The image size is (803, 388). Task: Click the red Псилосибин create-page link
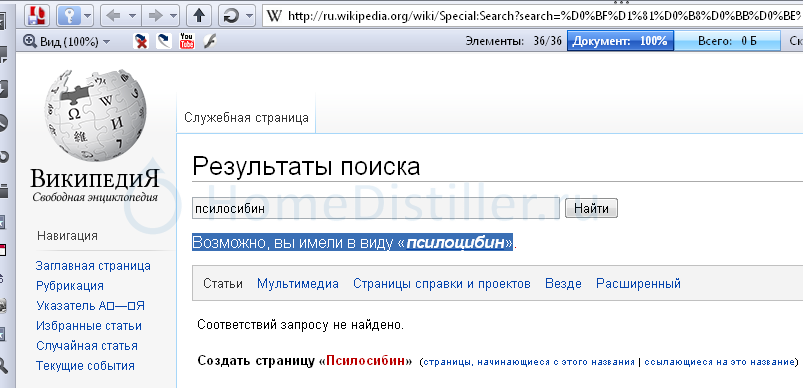click(366, 361)
